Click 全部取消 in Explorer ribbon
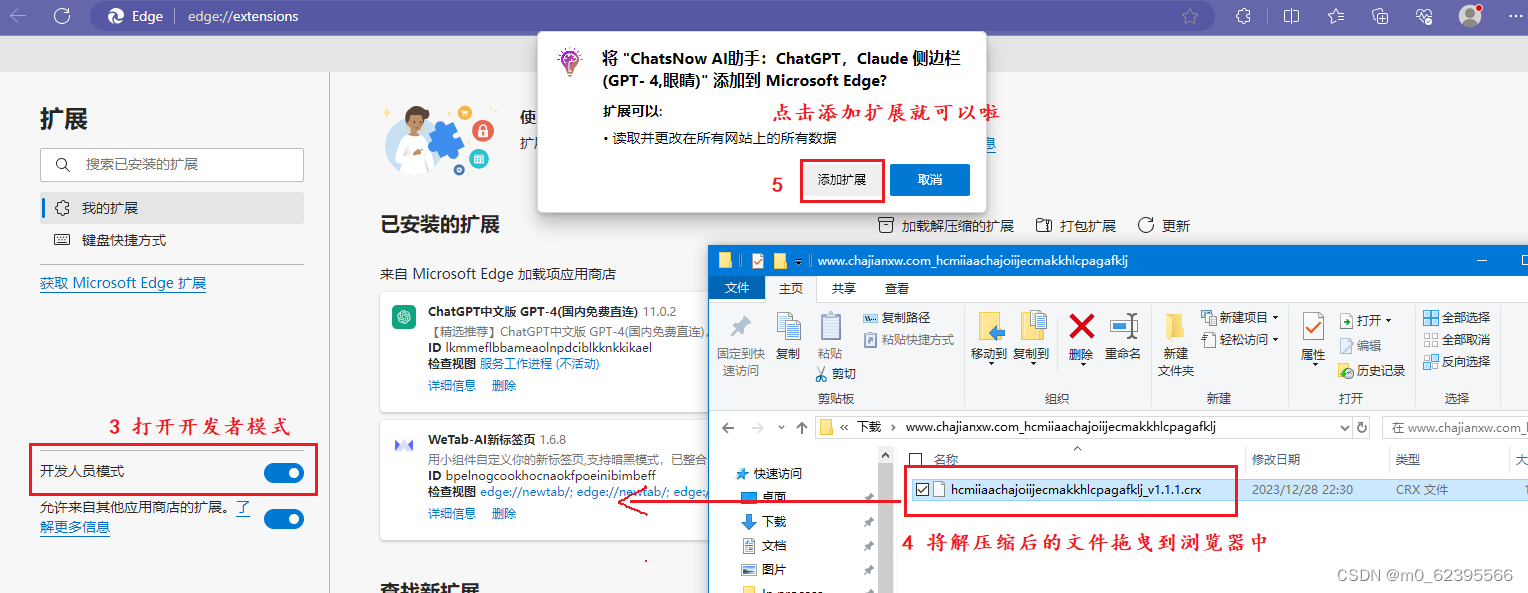This screenshot has width=1528, height=593. [x=1456, y=340]
